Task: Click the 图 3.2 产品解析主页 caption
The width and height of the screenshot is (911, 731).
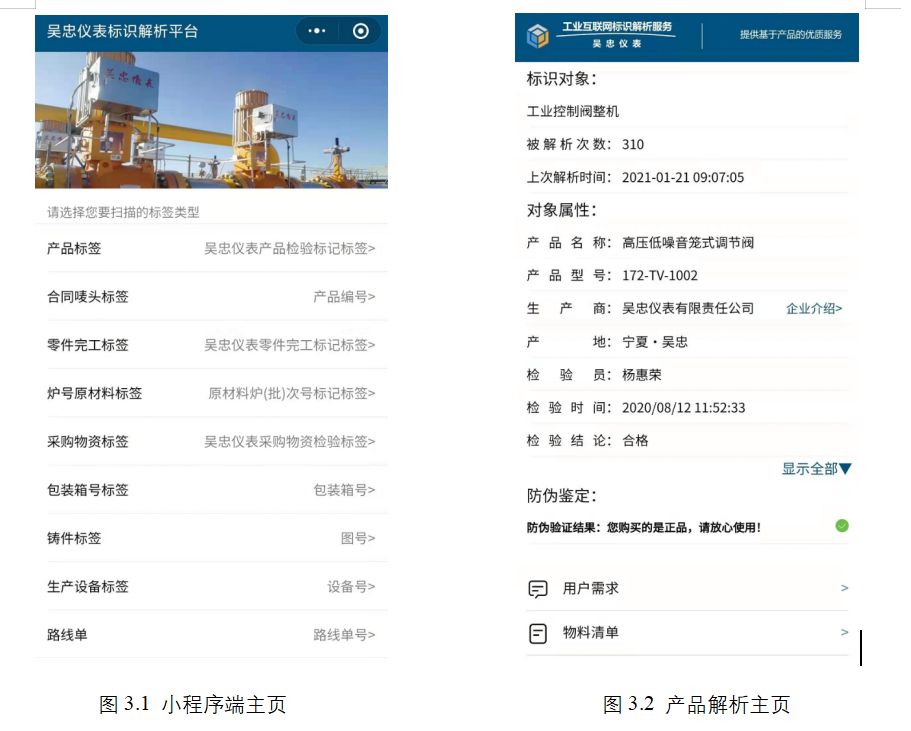Action: pyautogui.click(x=697, y=704)
